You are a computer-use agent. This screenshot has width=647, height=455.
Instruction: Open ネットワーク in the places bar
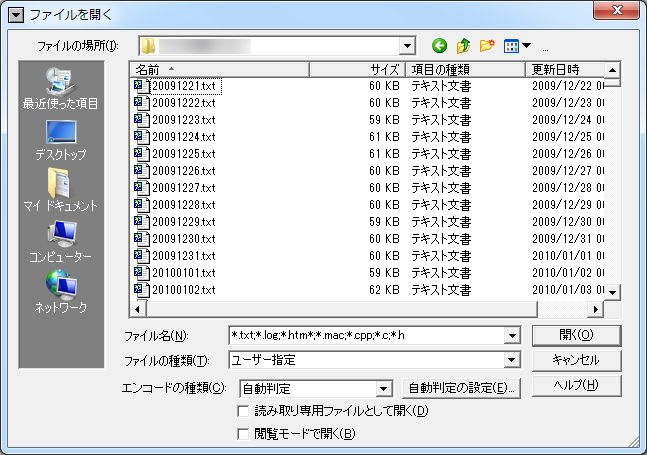click(x=61, y=292)
